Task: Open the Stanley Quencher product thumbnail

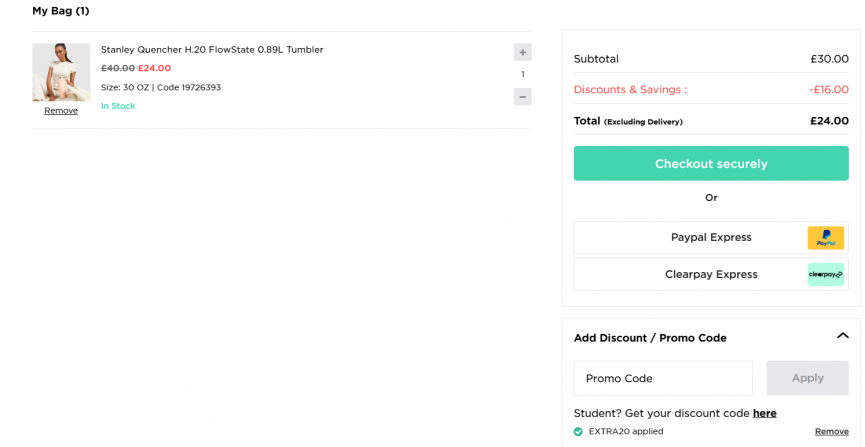Action: tap(61, 72)
